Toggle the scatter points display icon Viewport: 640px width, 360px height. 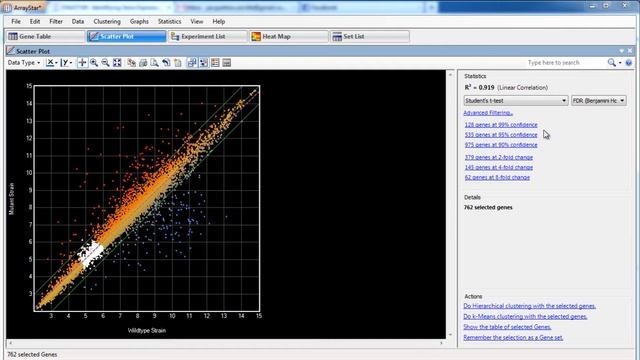204,62
